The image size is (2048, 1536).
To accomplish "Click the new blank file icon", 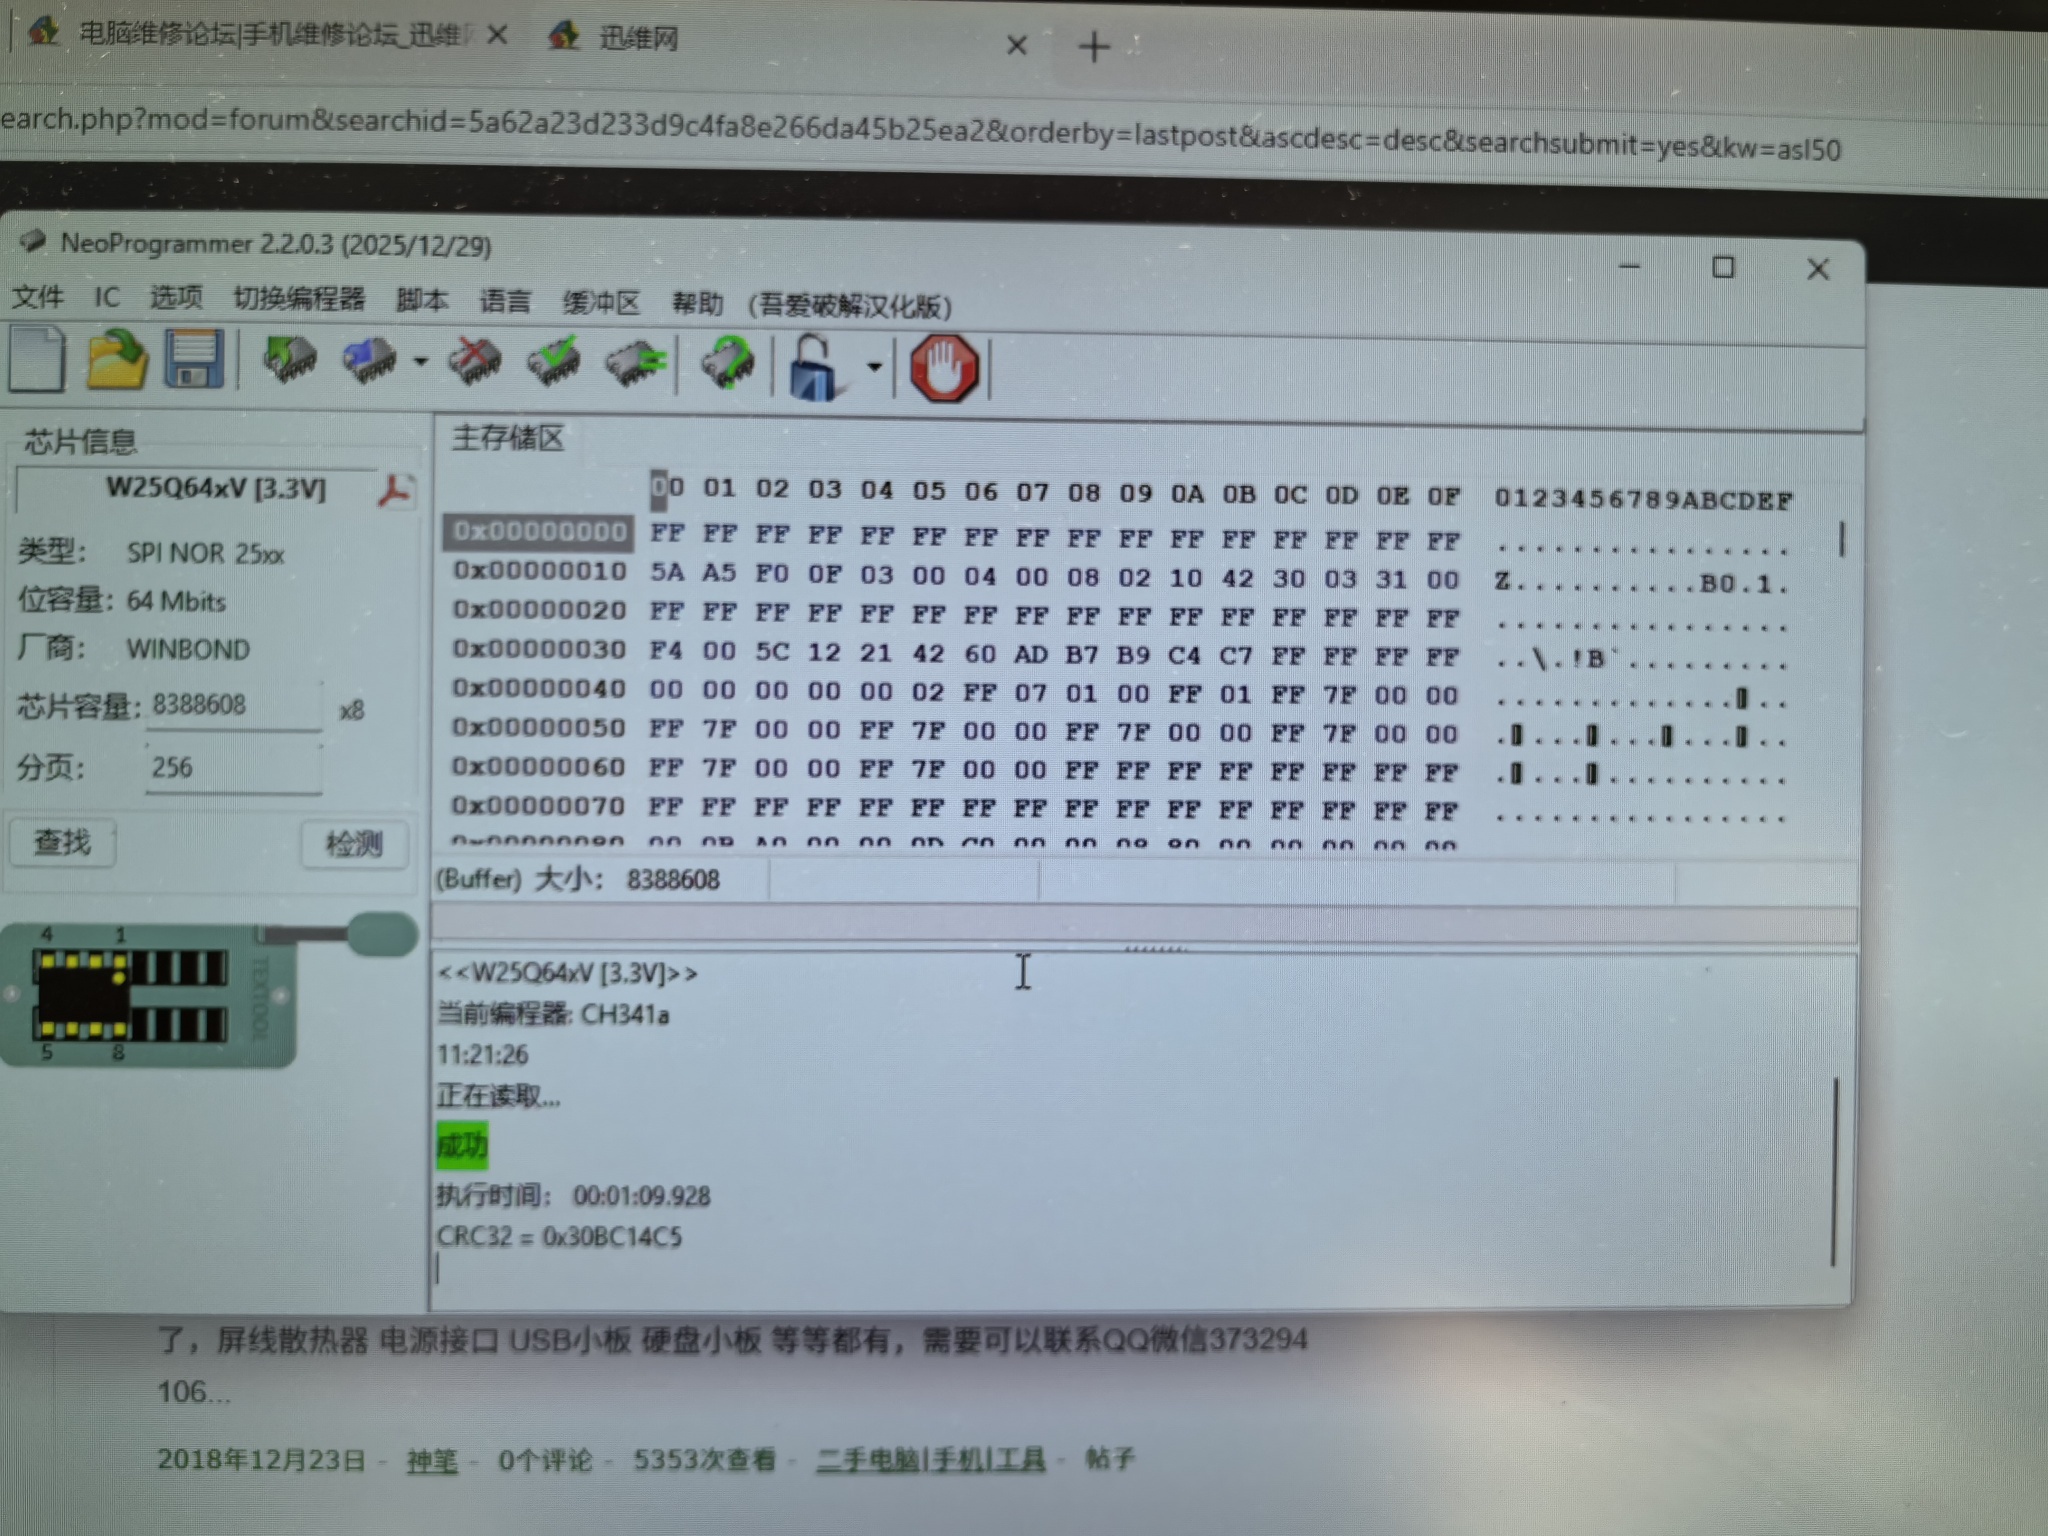I will coord(37,358).
